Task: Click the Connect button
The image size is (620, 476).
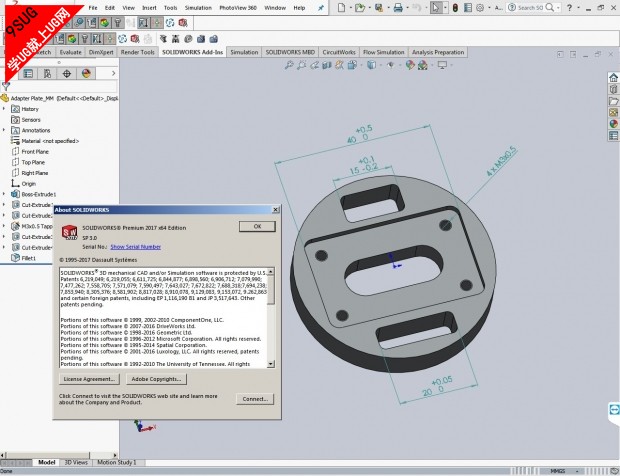Action: [x=255, y=399]
